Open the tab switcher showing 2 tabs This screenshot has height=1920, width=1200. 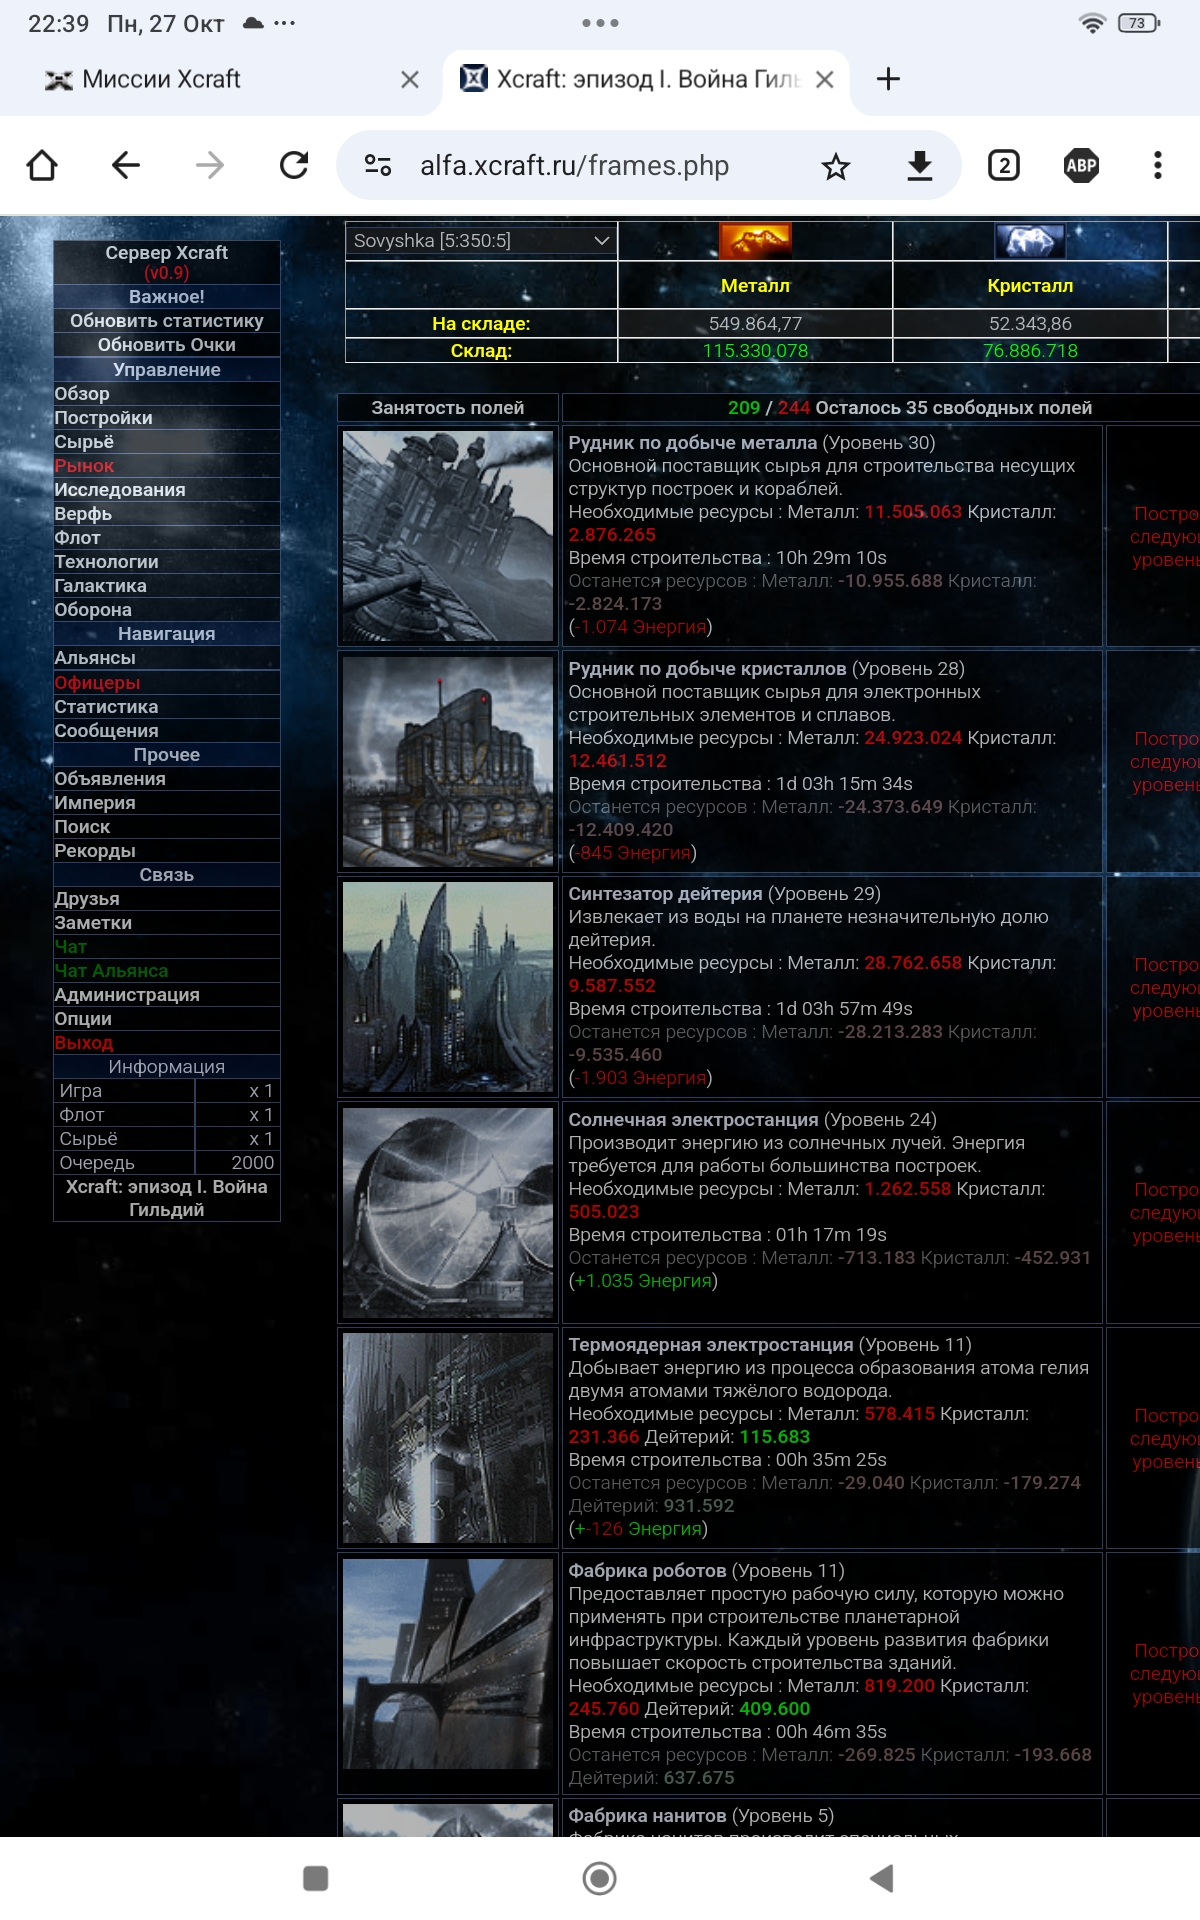click(1003, 166)
